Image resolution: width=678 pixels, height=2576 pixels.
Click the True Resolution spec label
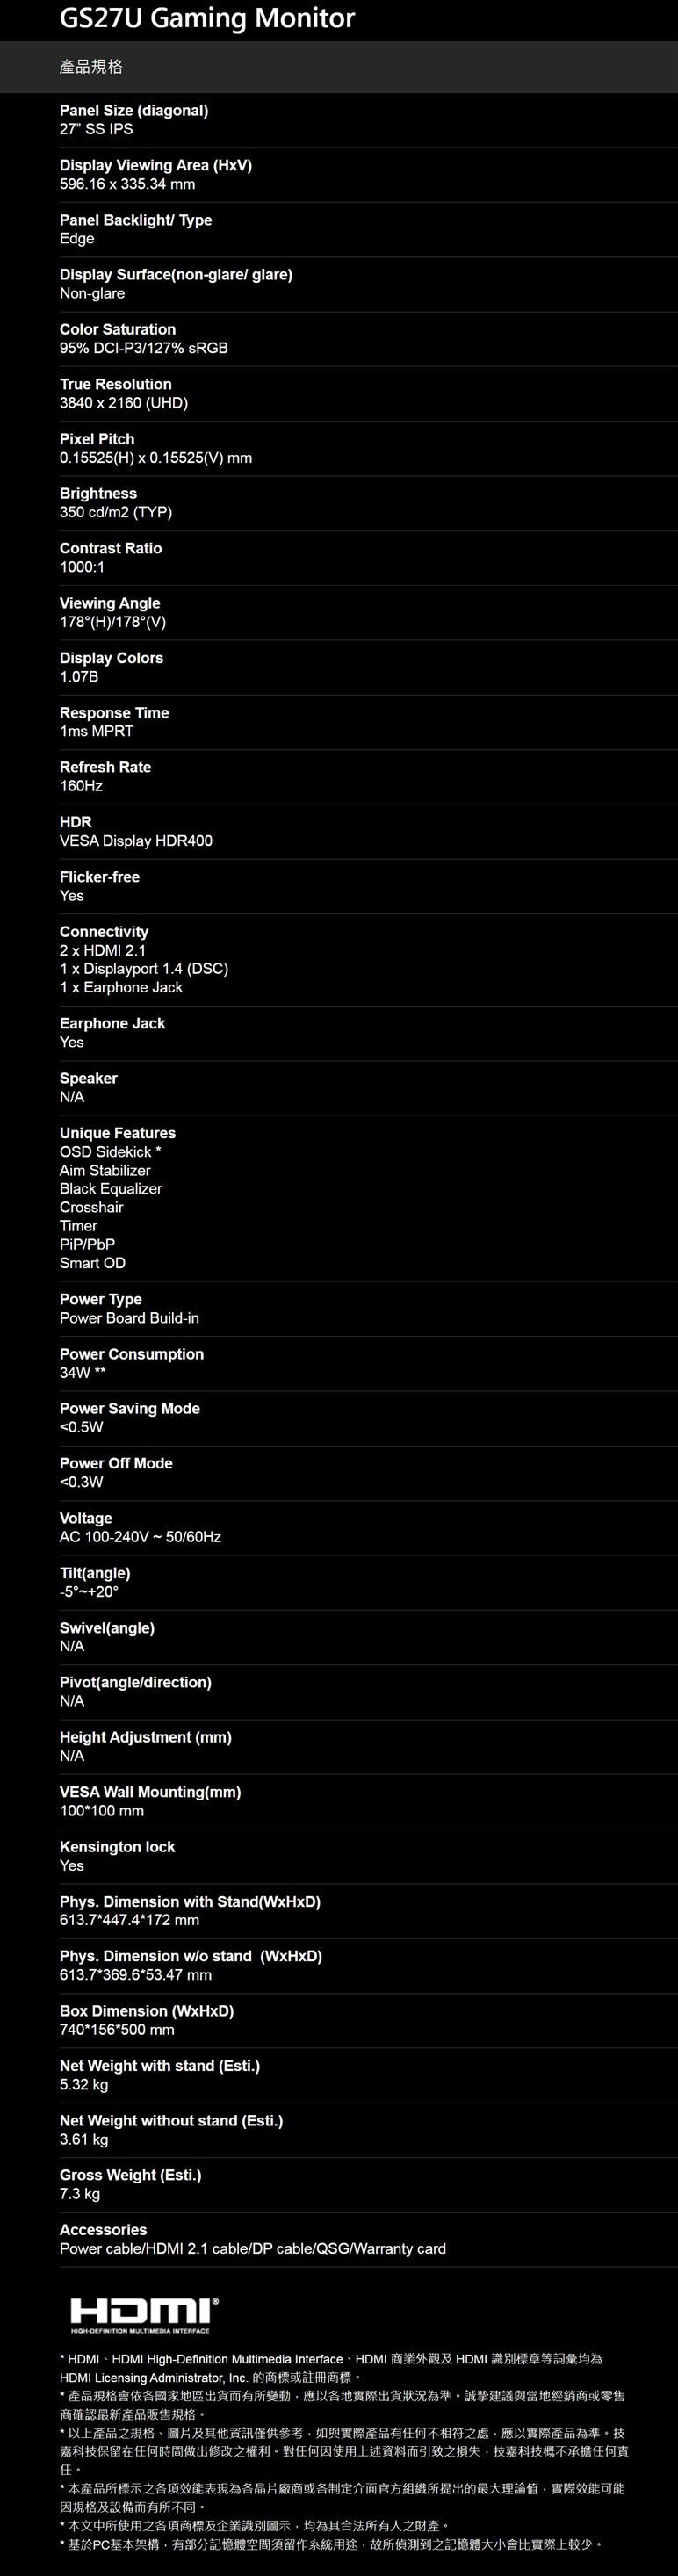[115, 384]
